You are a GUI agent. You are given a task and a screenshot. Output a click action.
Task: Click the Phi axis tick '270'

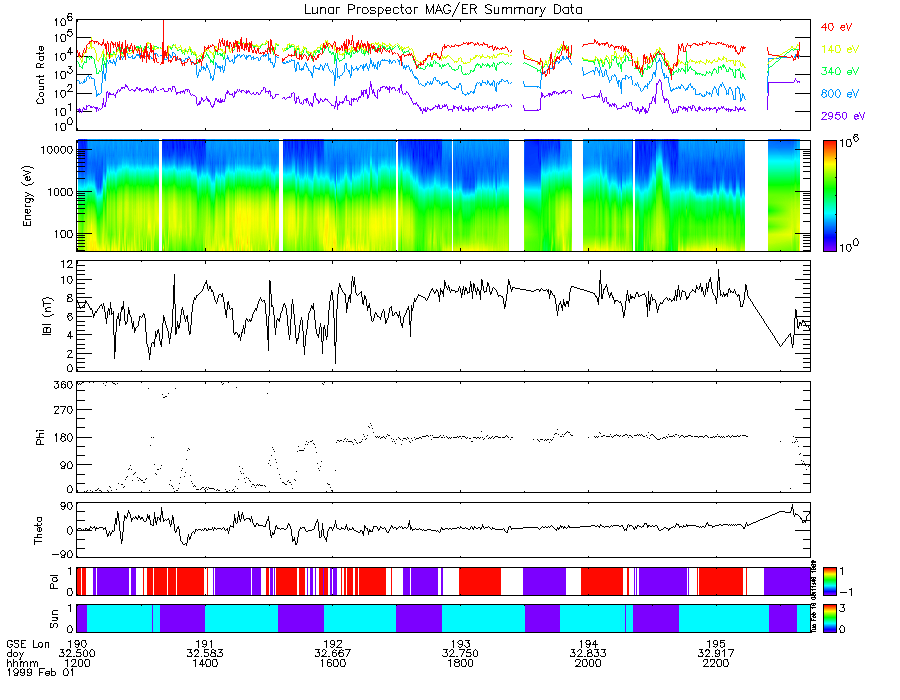pos(63,410)
